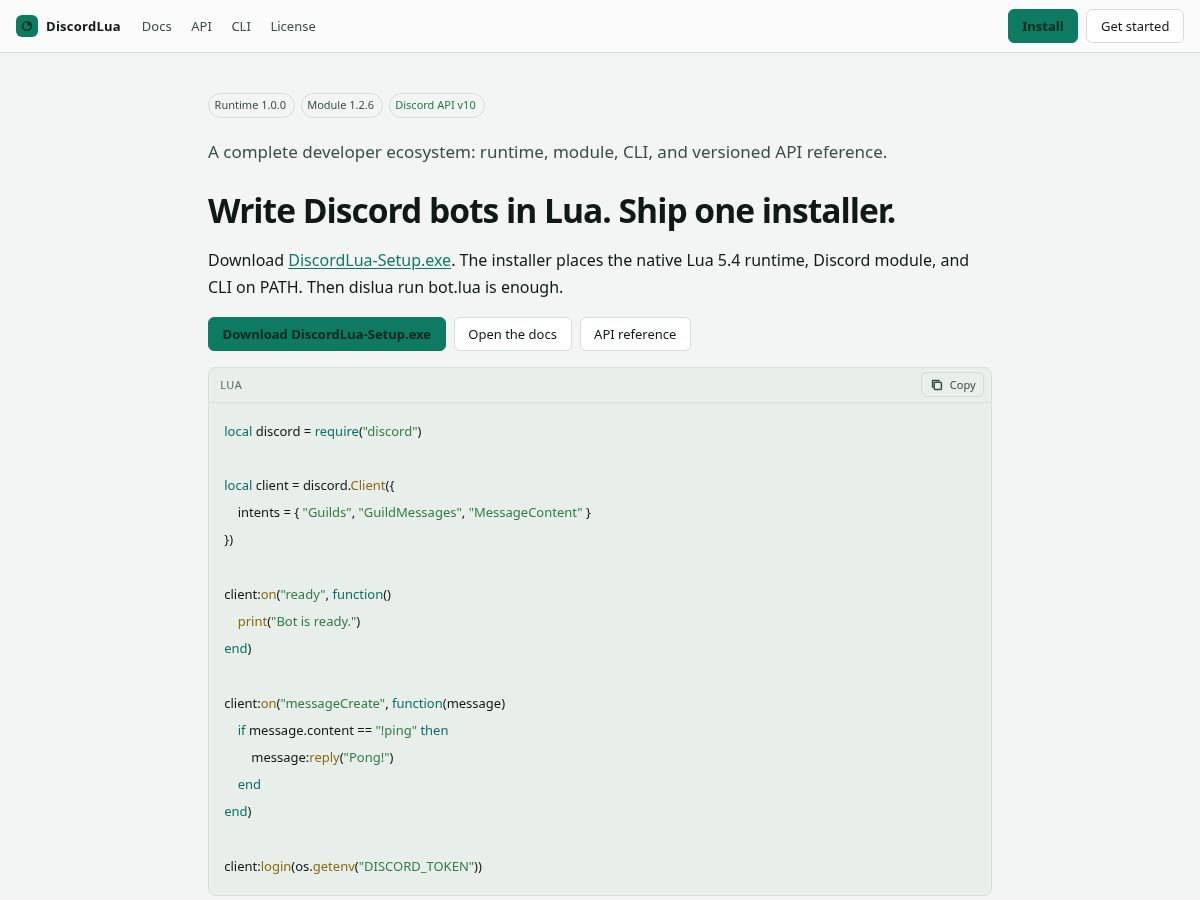Click the Runtime 1.0.0 badge
The image size is (1200, 900).
(250, 105)
